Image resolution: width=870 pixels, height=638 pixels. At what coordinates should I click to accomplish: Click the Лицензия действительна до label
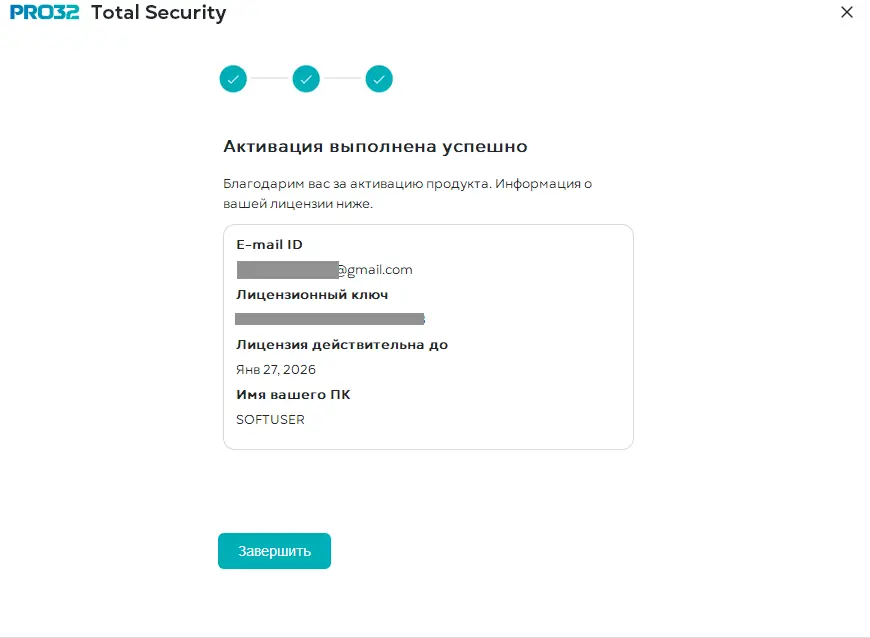pyautogui.click(x=342, y=345)
